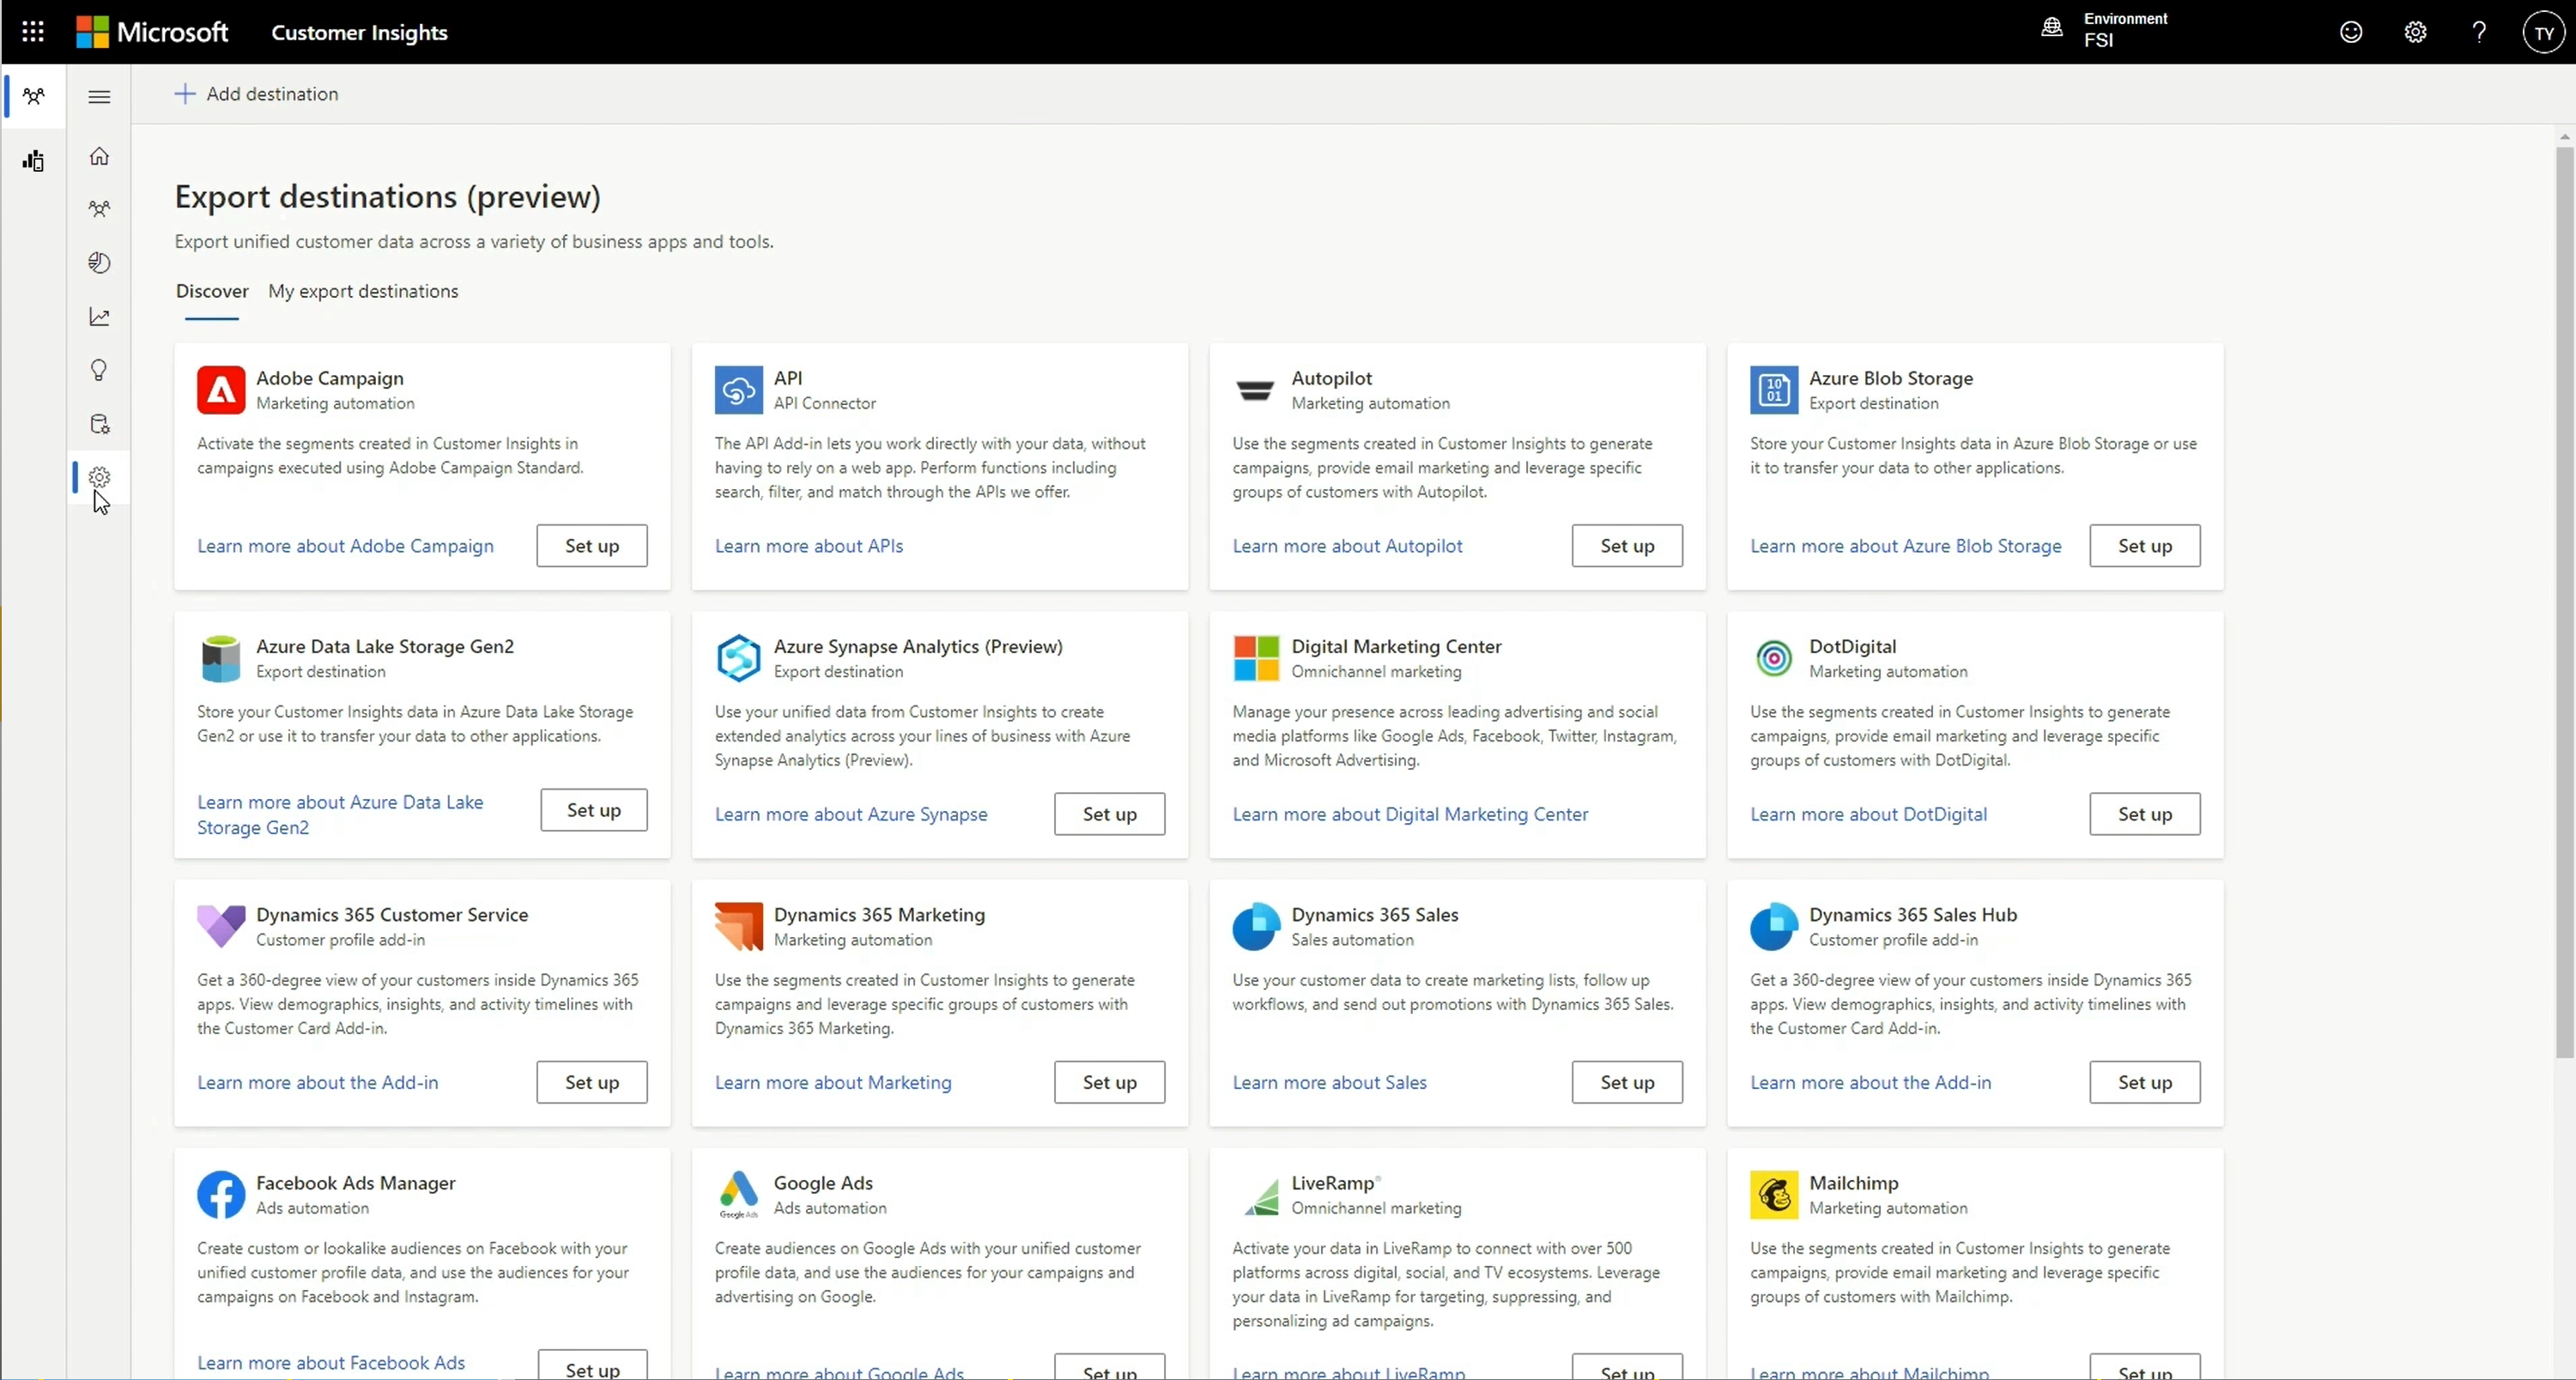
Task: Click the Facebook Ads Manager logo
Action: [221, 1195]
